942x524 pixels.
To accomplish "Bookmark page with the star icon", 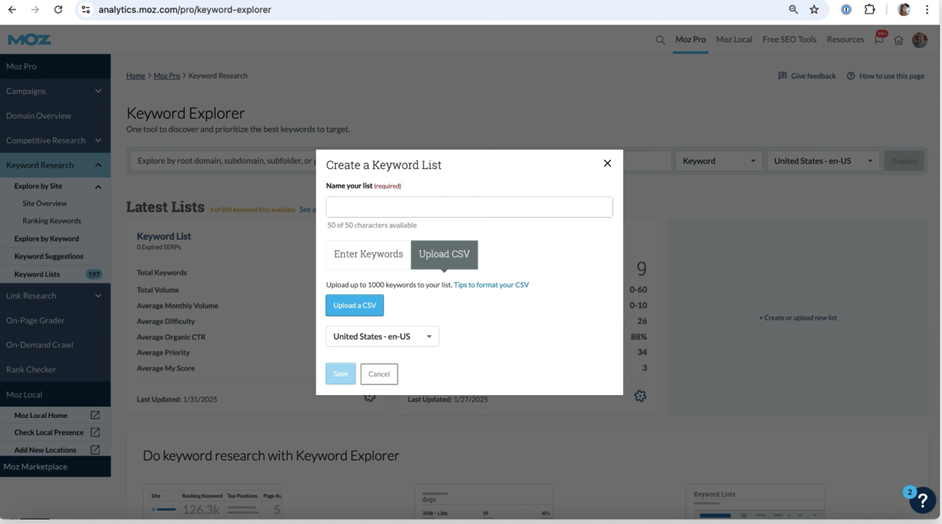I will (814, 10).
